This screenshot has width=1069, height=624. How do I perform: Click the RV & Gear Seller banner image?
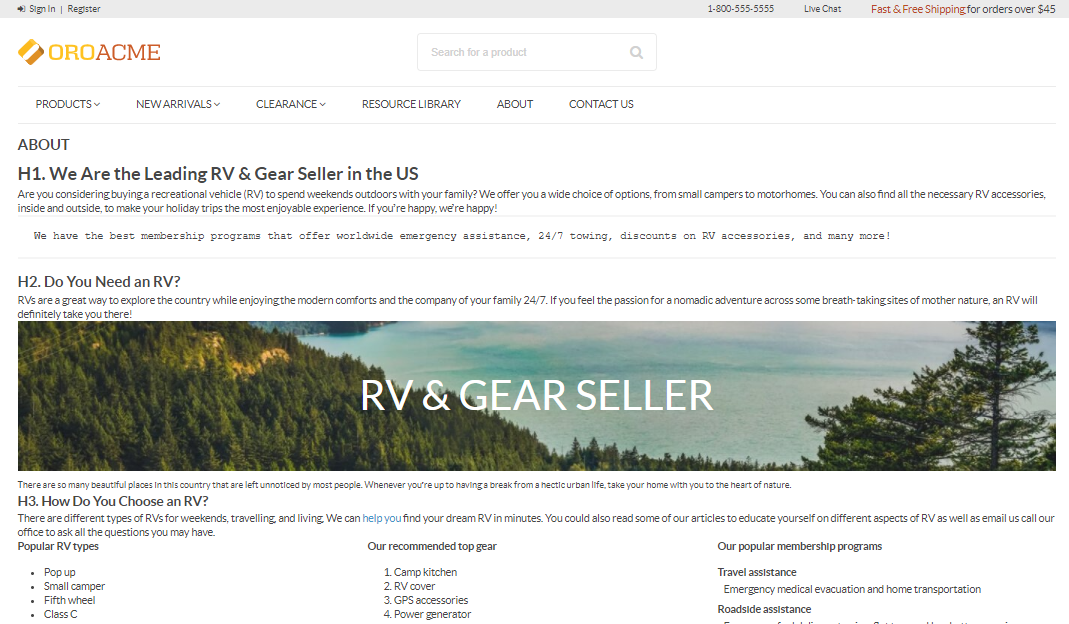(537, 396)
